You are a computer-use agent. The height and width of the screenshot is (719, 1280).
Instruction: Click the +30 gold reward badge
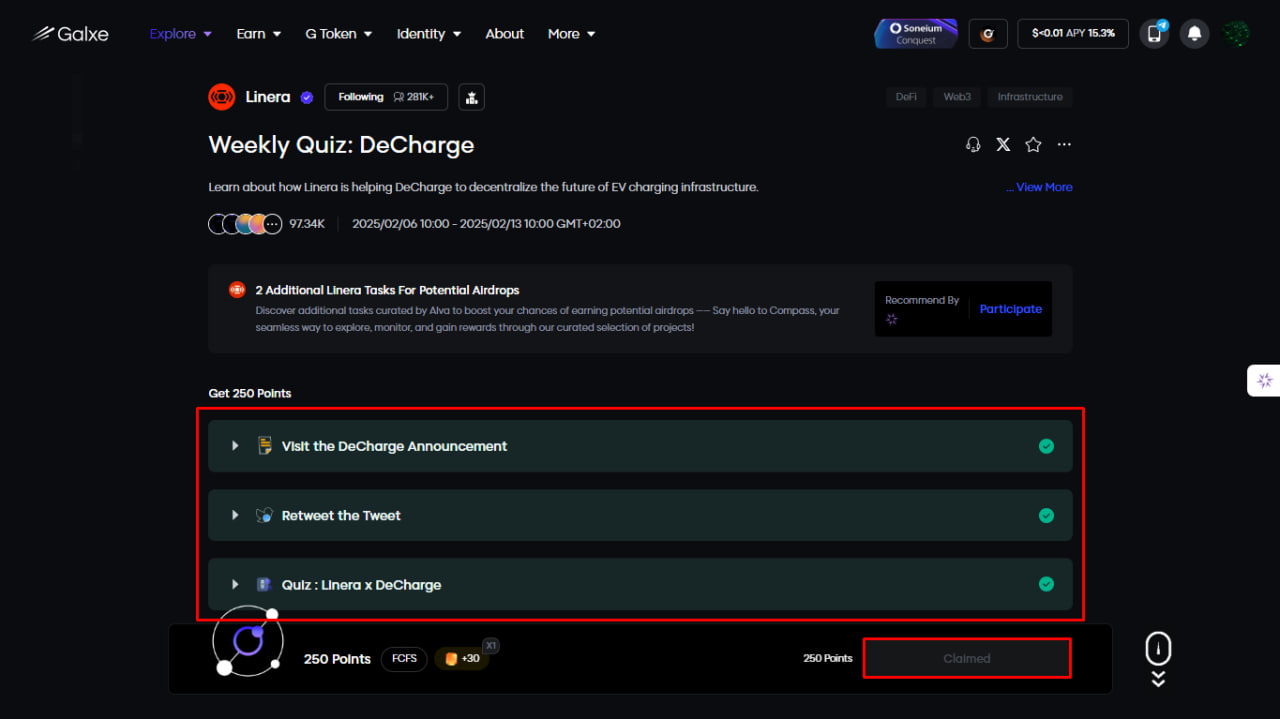pos(462,659)
